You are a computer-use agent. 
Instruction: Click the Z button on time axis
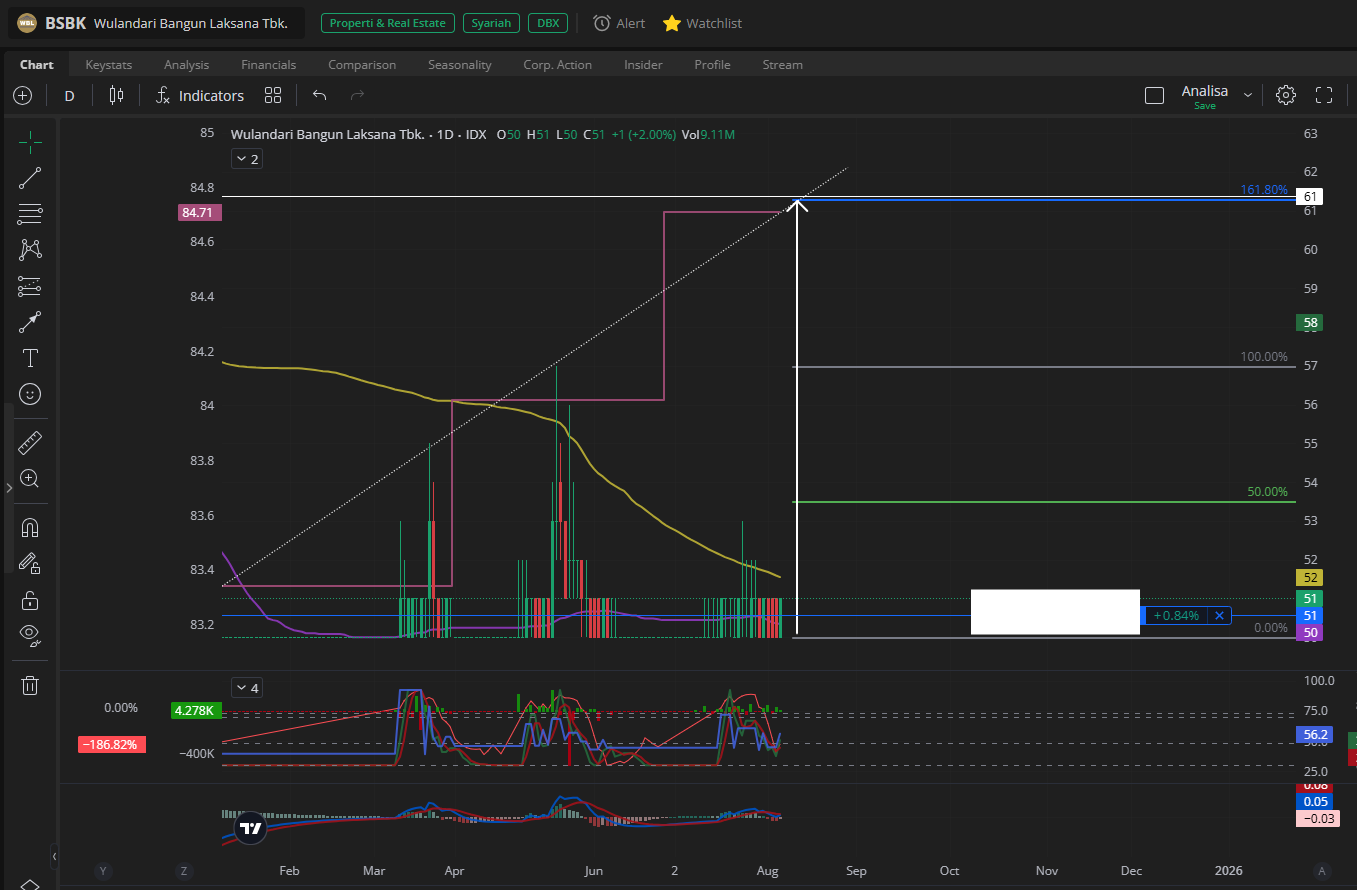tap(182, 871)
